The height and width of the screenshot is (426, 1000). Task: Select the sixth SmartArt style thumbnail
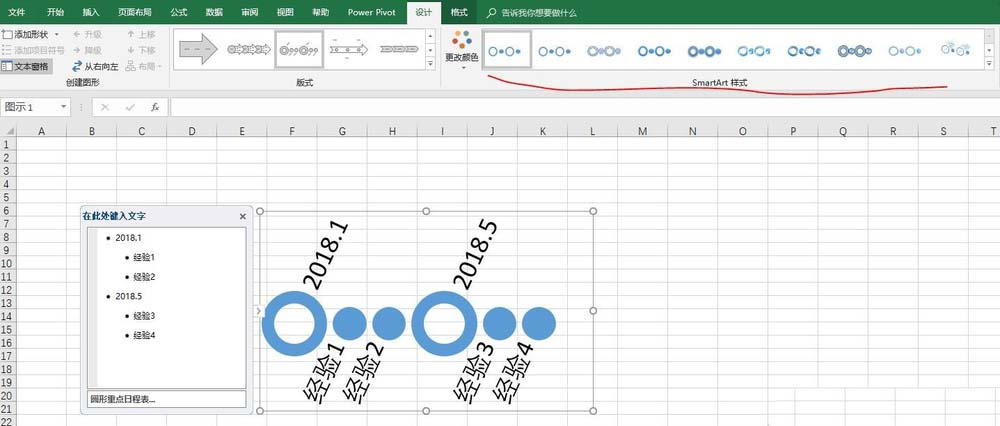754,50
